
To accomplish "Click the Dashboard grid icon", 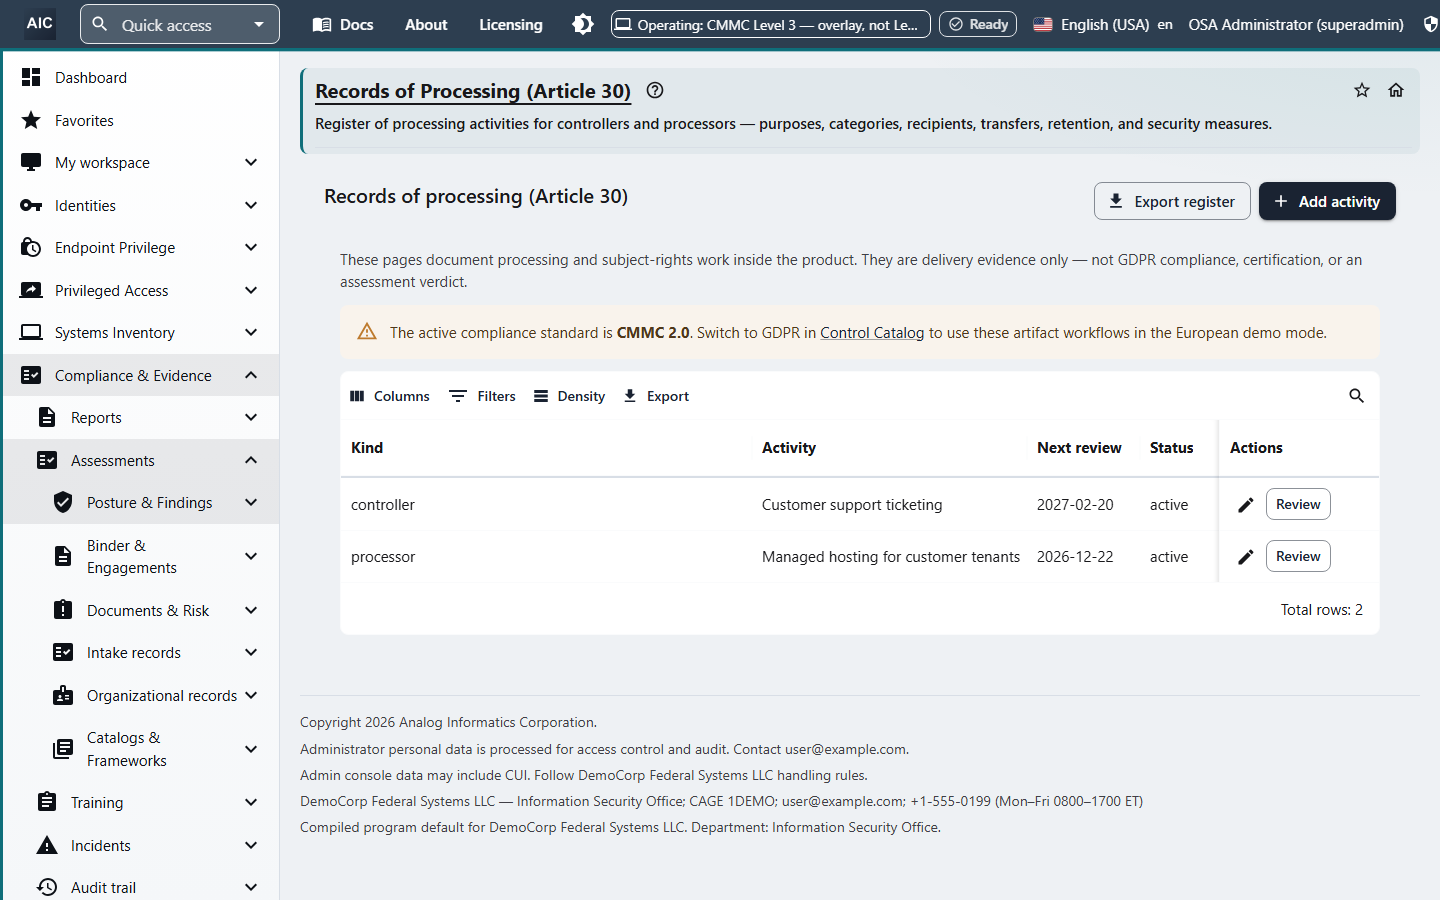I will (x=31, y=77).
